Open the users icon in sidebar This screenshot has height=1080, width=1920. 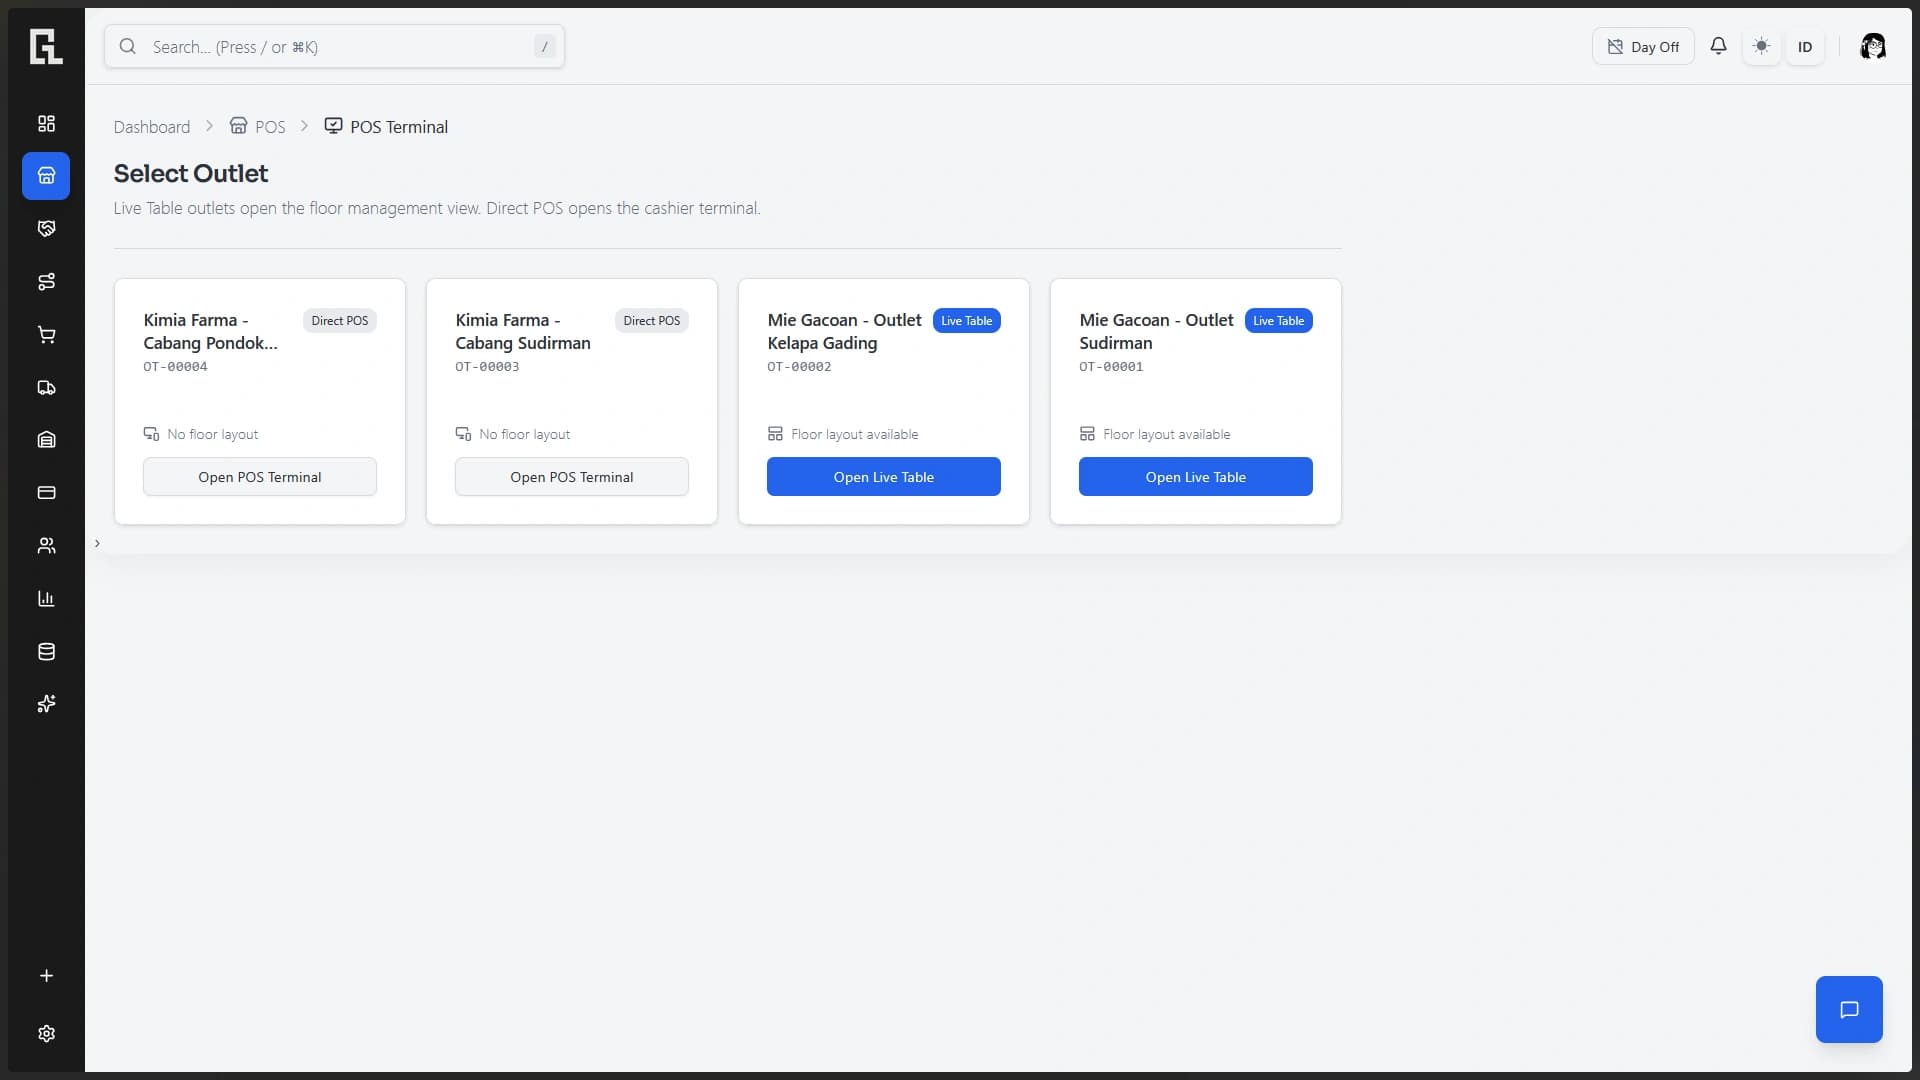pos(46,546)
